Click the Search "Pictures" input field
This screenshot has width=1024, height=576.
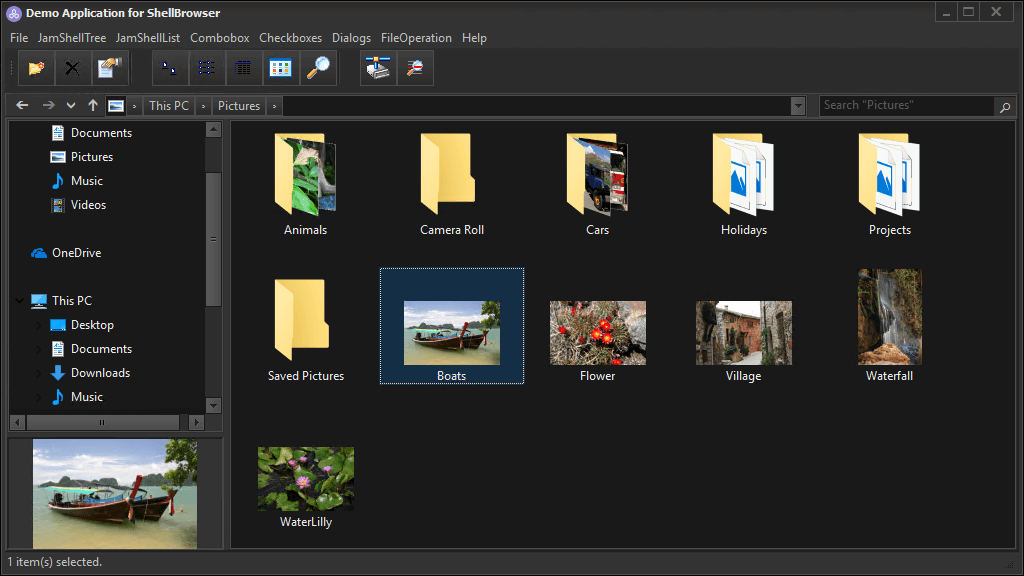point(905,105)
